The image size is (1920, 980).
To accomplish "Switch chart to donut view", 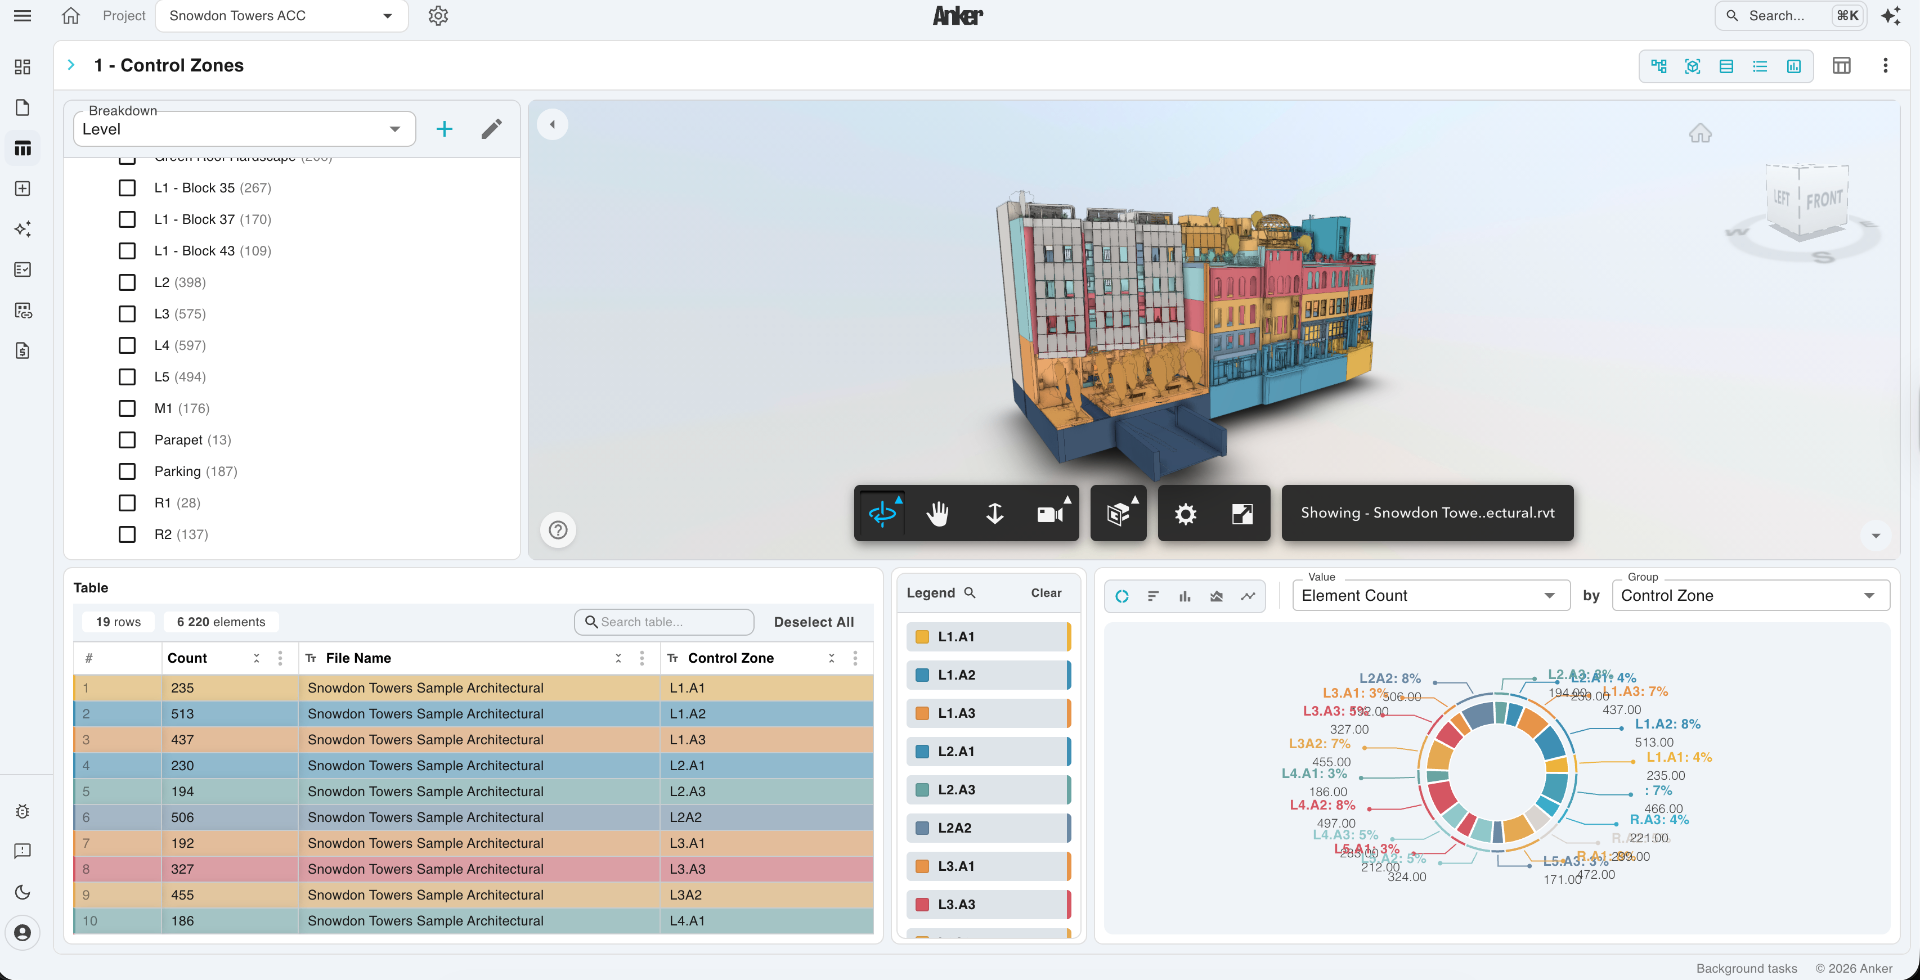I will click(1122, 596).
